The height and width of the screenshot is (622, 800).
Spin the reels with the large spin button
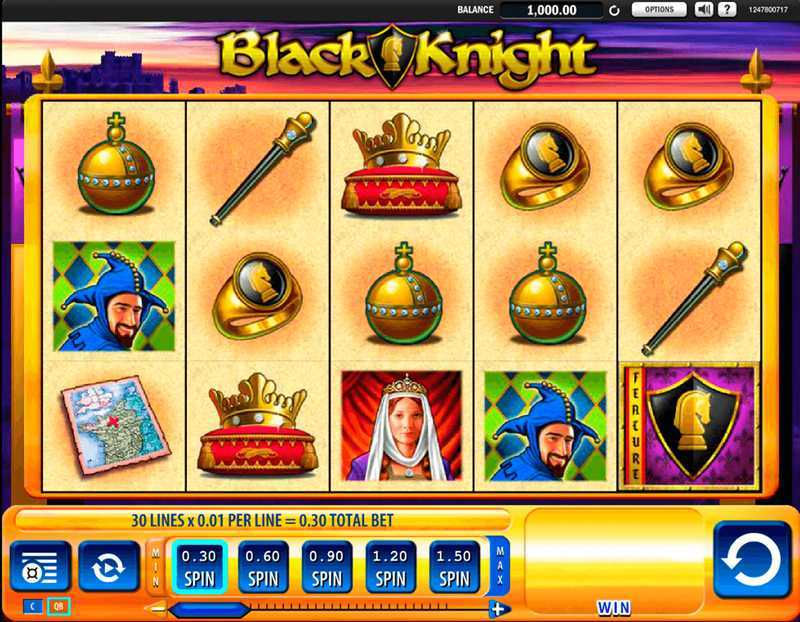[752, 559]
